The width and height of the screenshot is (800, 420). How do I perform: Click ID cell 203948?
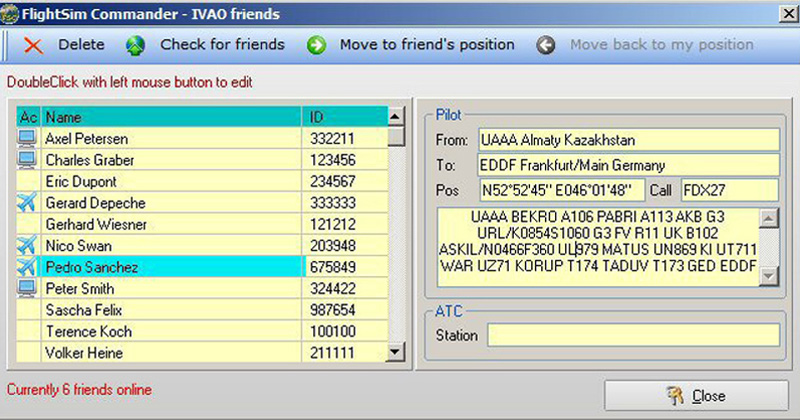[x=345, y=245]
